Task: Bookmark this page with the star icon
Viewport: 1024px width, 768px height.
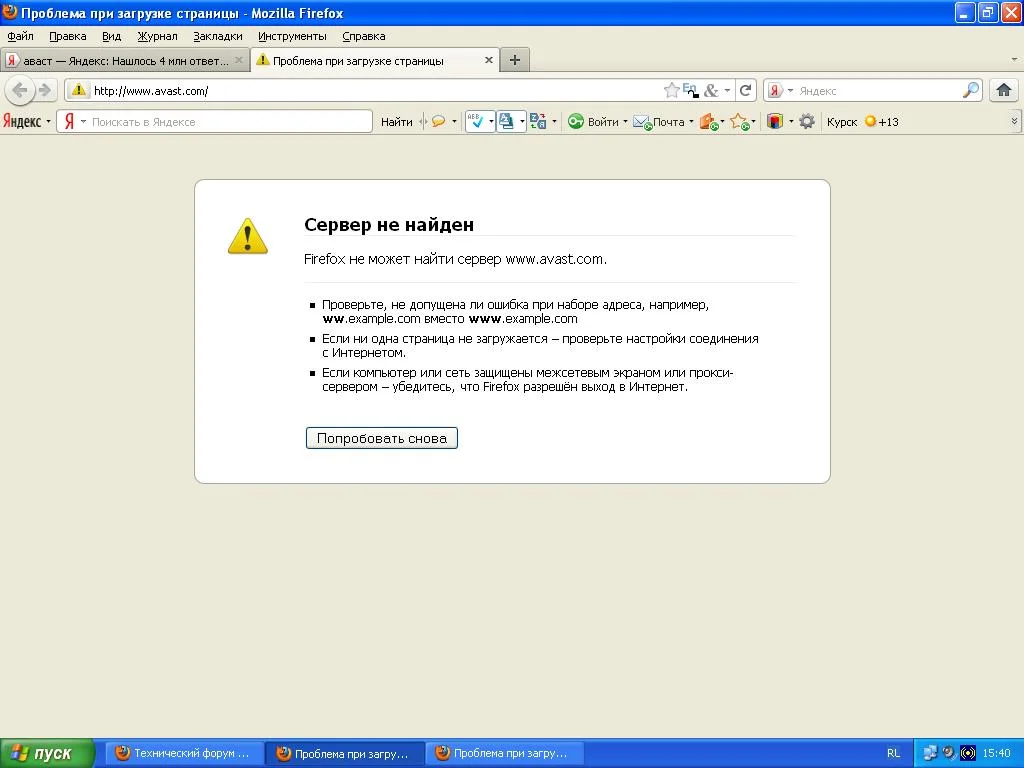Action: coord(671,90)
